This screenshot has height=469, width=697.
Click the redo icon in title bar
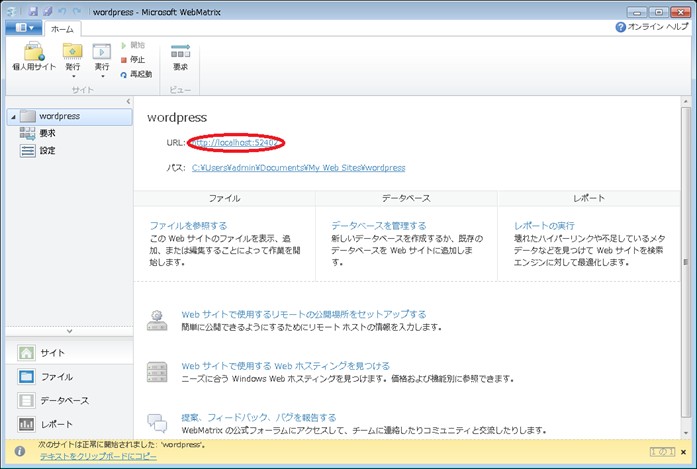coord(77,12)
